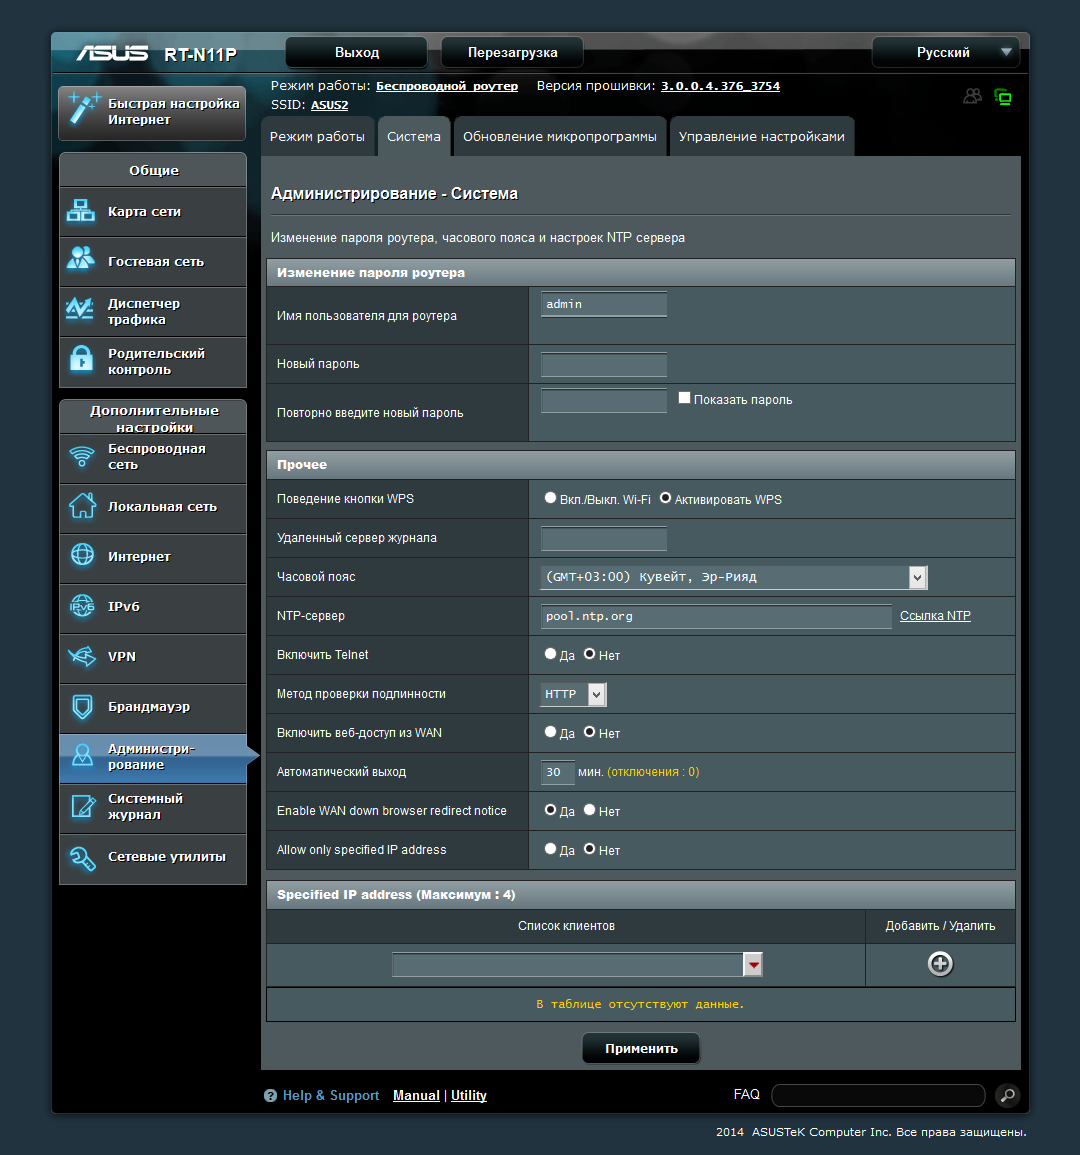Switch to Управление настройками tab
This screenshot has height=1155, width=1080.
762,136
